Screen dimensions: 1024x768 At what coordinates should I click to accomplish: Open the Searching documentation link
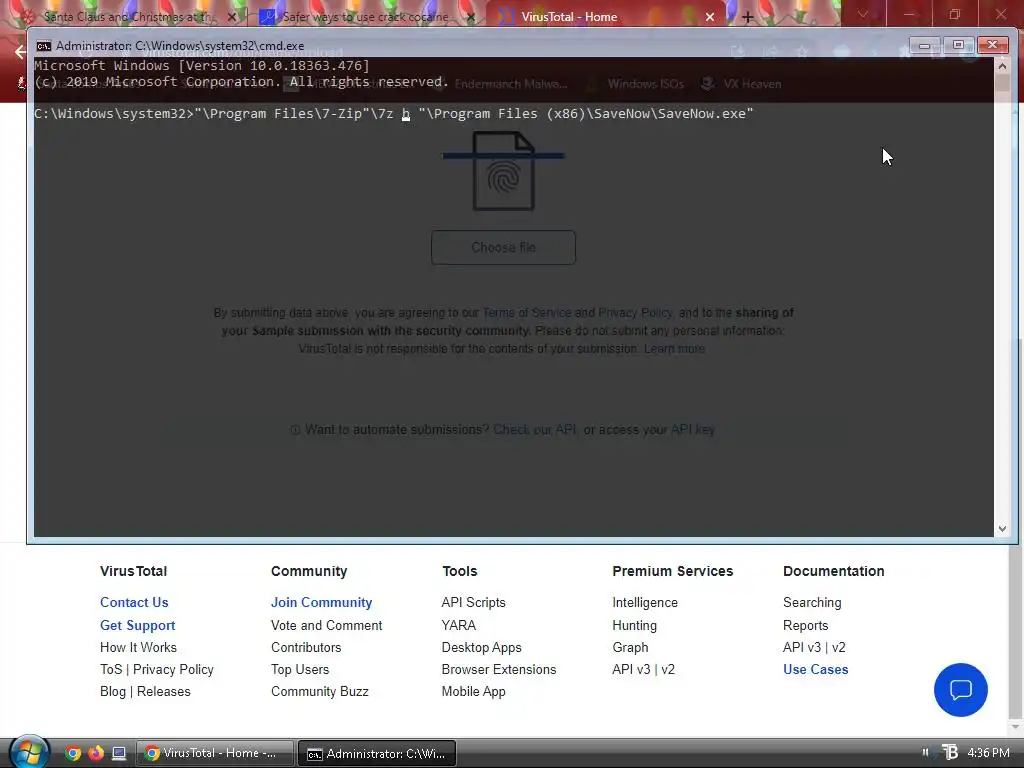812,602
